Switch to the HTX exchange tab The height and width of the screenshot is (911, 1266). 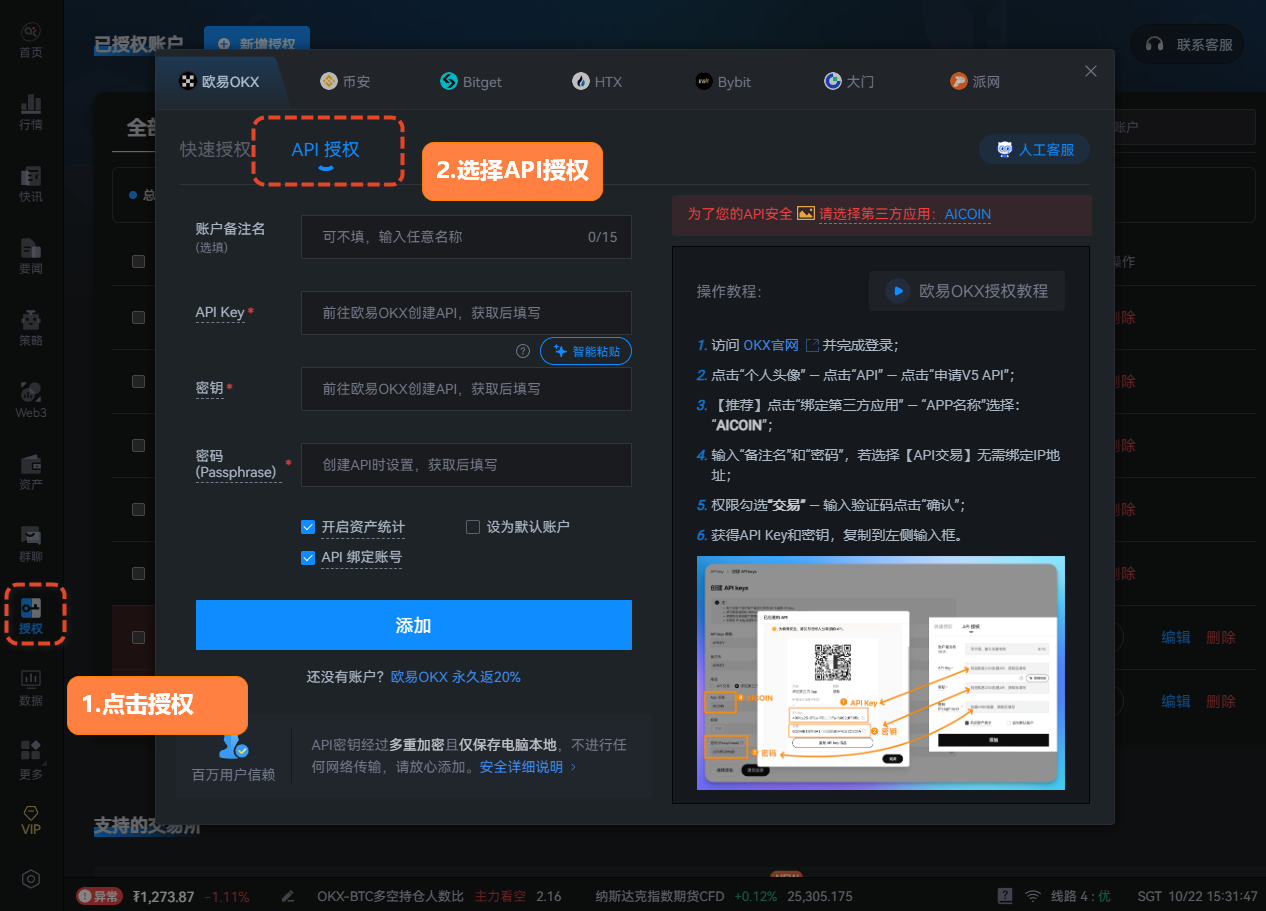pyautogui.click(x=597, y=82)
